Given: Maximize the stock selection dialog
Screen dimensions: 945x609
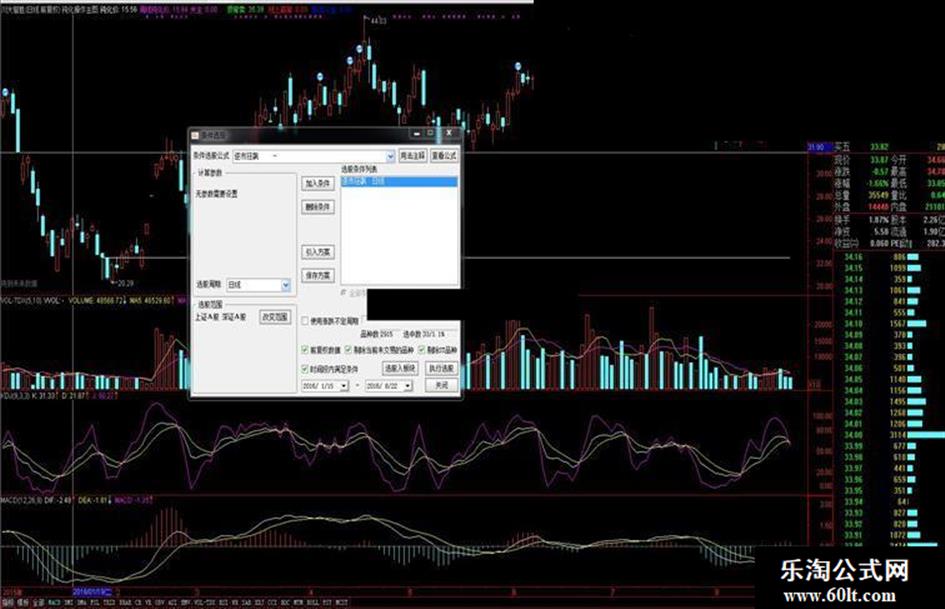Looking at the screenshot, I should pyautogui.click(x=431, y=133).
